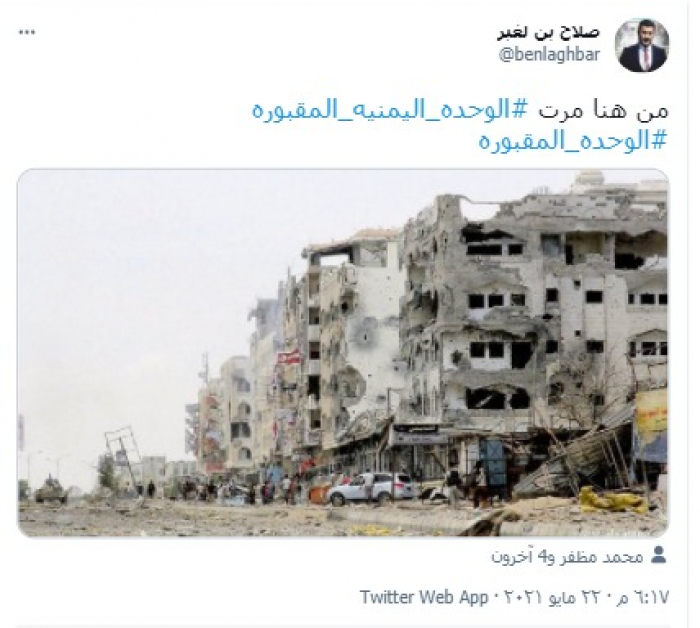Click tagged users محمد مظفر و4 آخرون
This screenshot has width=700, height=628.
tap(567, 556)
